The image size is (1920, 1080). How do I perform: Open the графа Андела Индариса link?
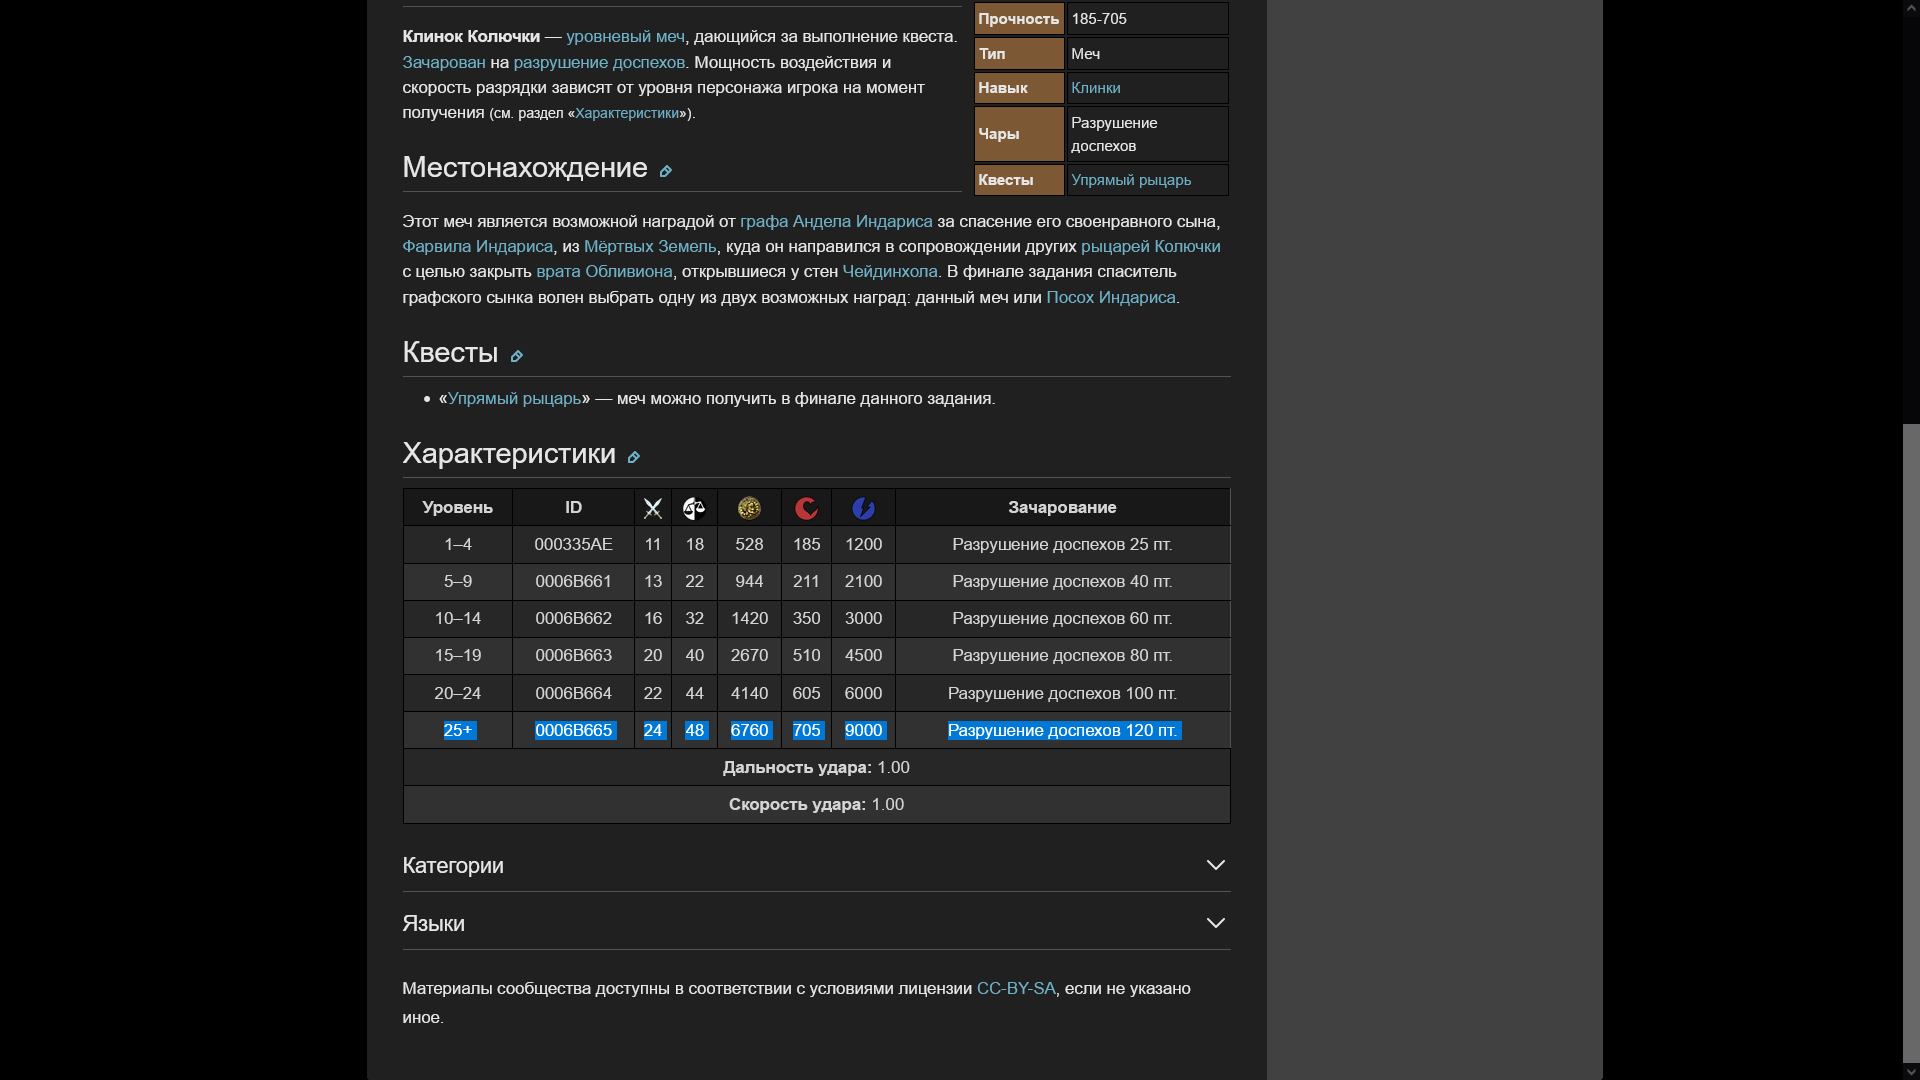(x=836, y=221)
